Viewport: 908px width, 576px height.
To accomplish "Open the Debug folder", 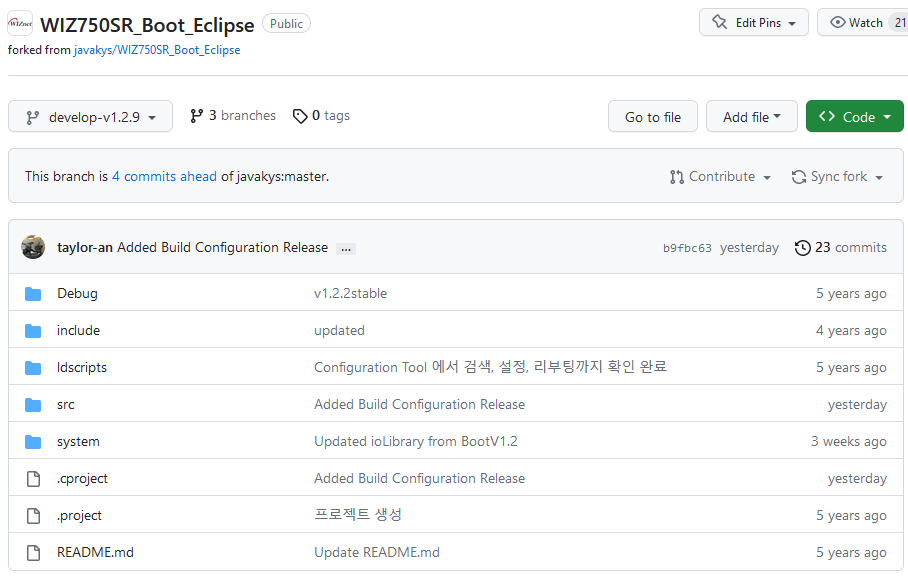I will [x=77, y=293].
